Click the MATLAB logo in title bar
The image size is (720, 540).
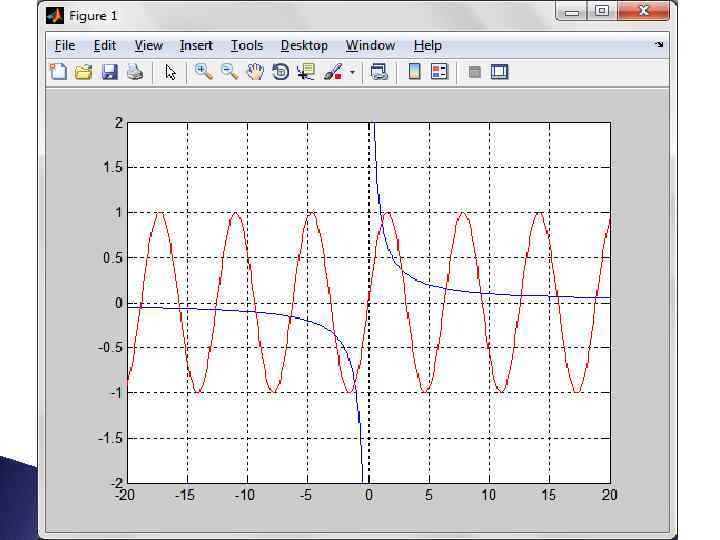coord(55,16)
